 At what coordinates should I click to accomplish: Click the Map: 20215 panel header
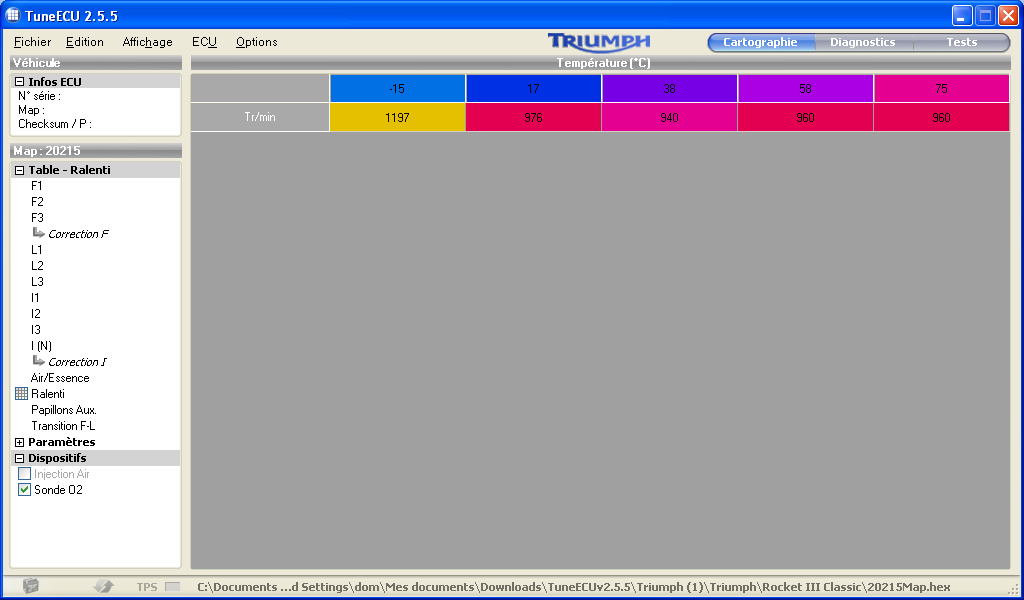click(x=95, y=151)
